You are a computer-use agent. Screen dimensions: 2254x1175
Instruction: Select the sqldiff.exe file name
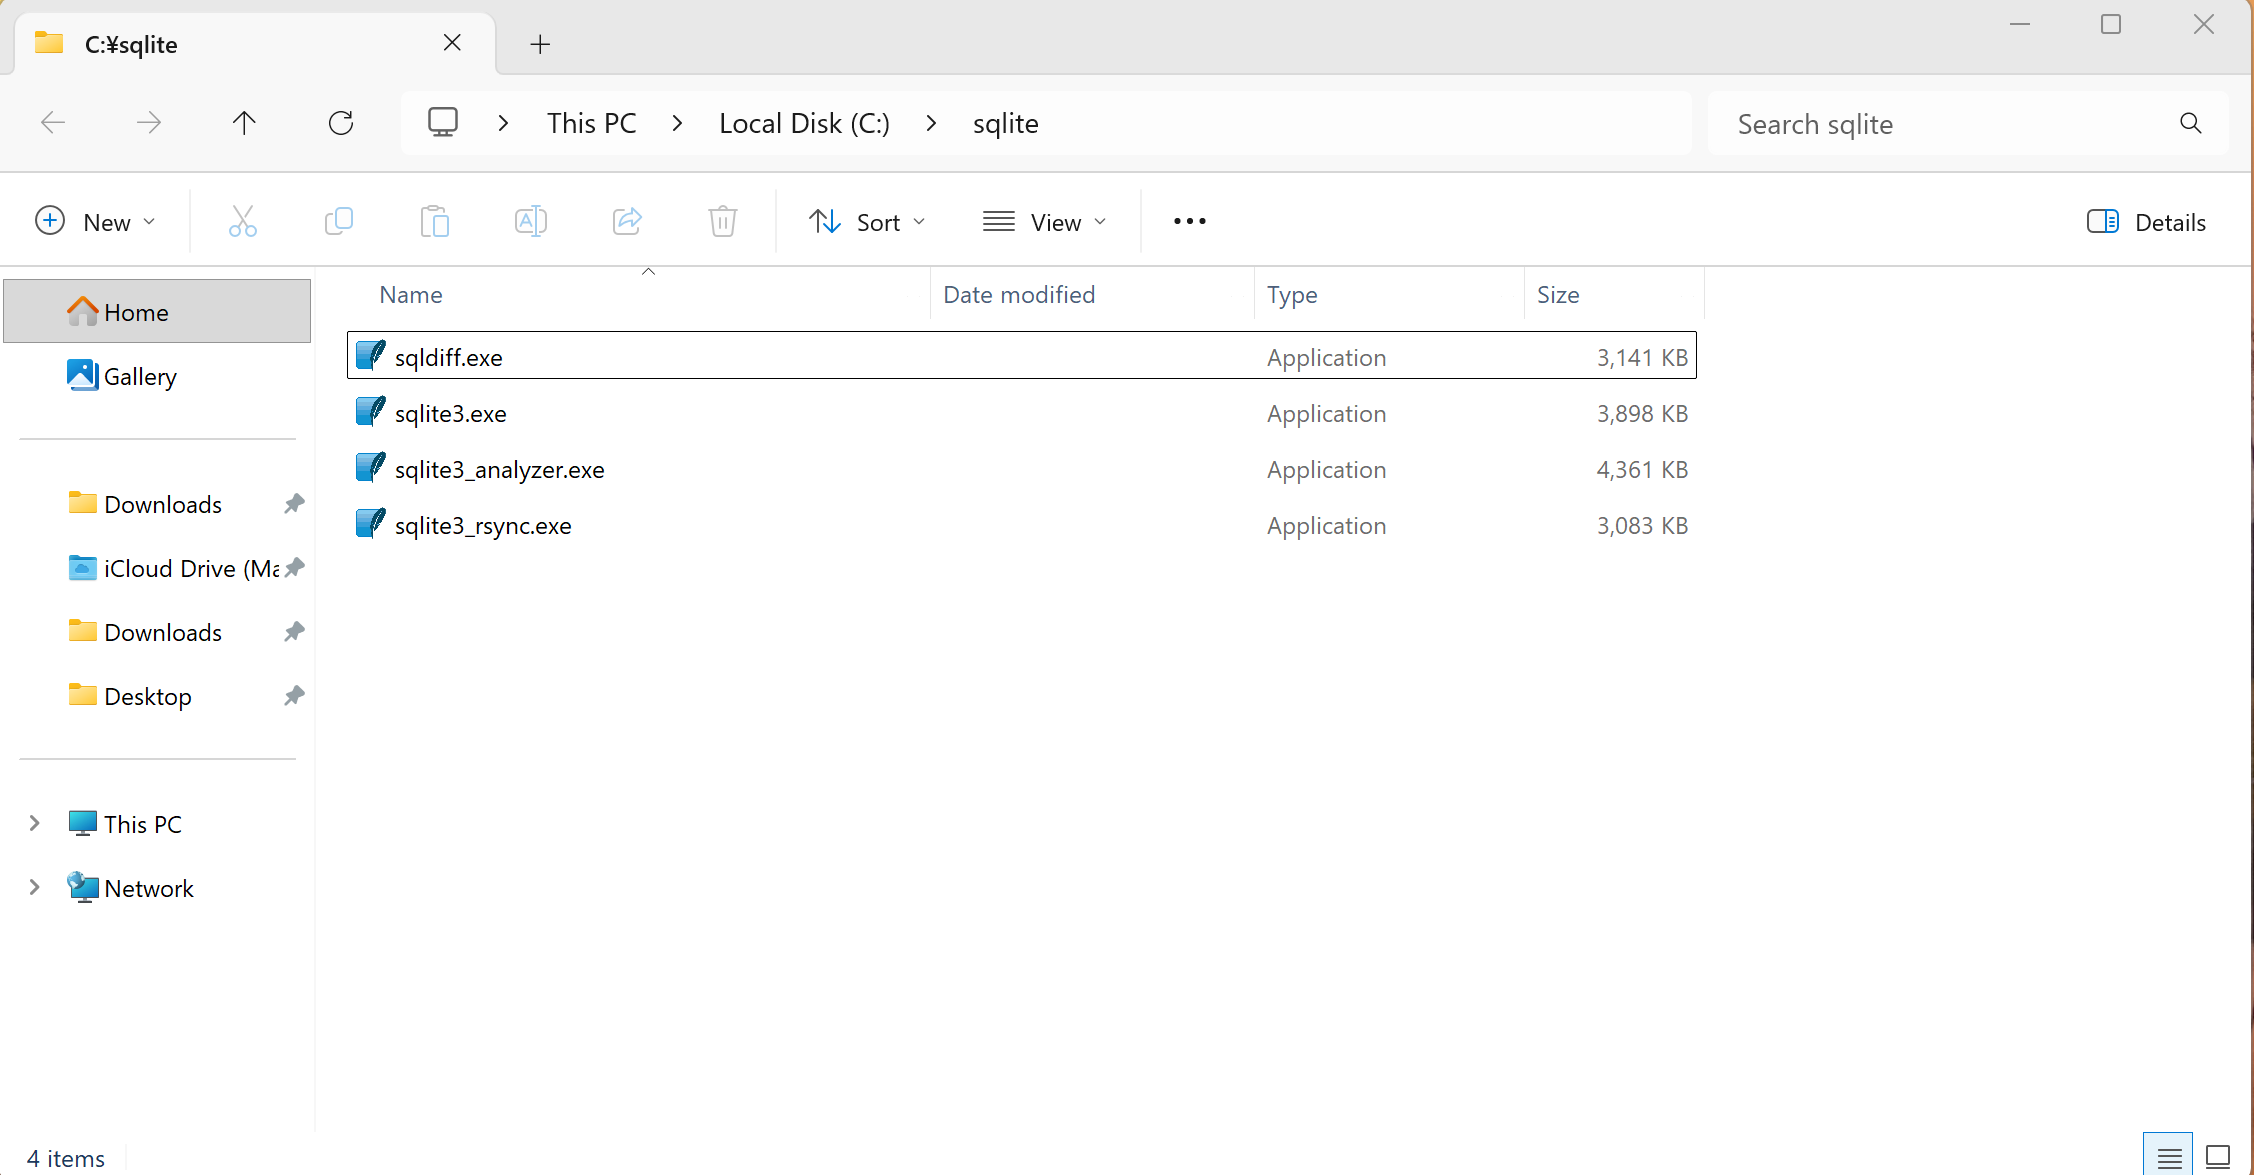pos(449,357)
